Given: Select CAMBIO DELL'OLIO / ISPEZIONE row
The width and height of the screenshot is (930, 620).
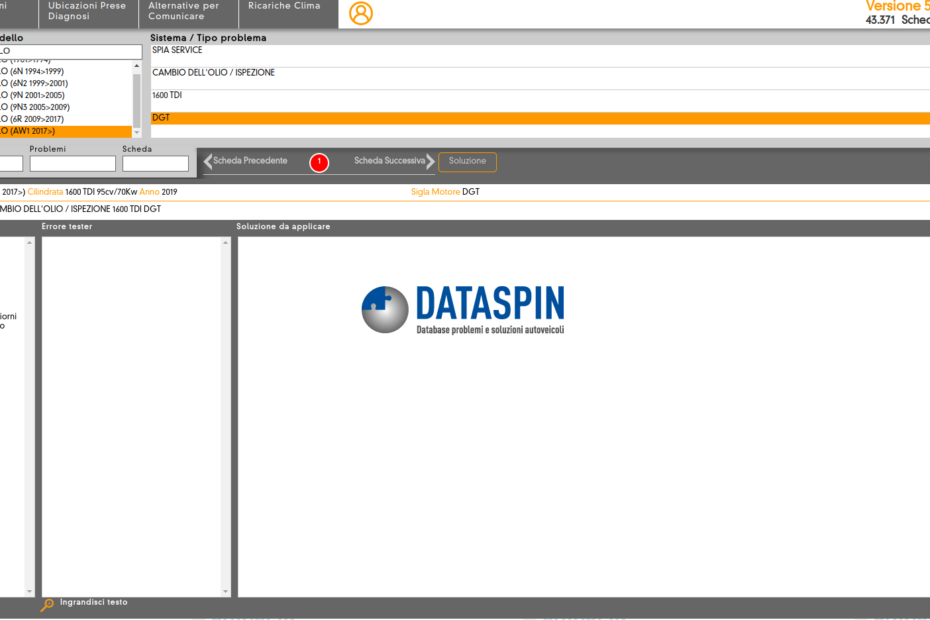Looking at the screenshot, I should click(540, 73).
